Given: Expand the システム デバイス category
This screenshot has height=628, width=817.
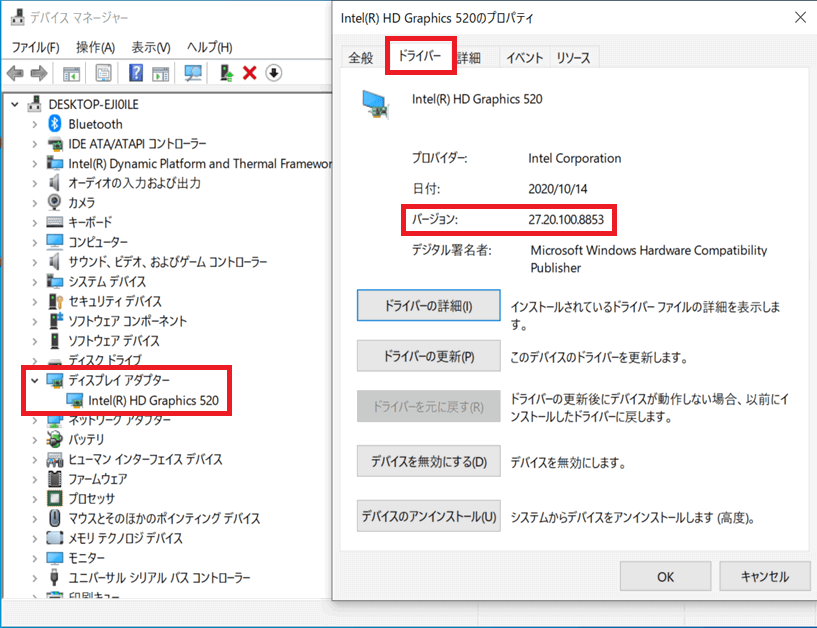Looking at the screenshot, I should coord(34,282).
